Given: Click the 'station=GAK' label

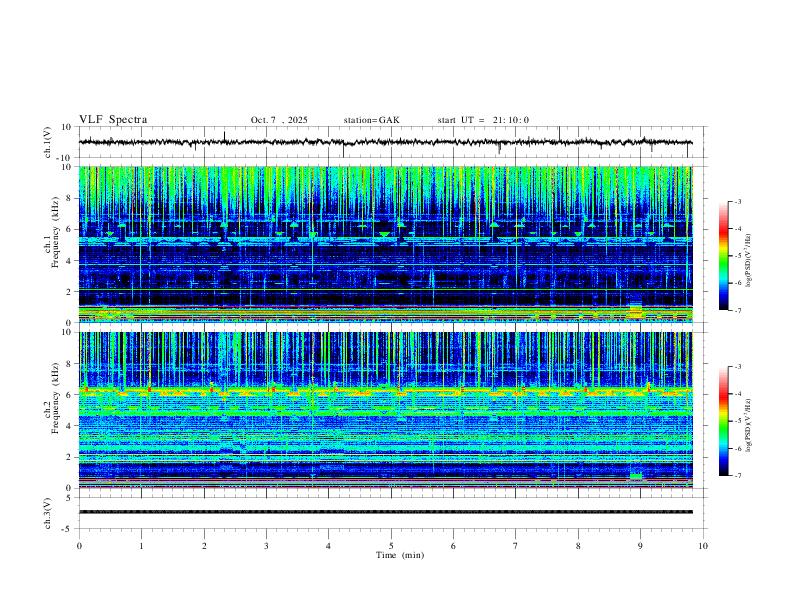Looking at the screenshot, I should [371, 120].
